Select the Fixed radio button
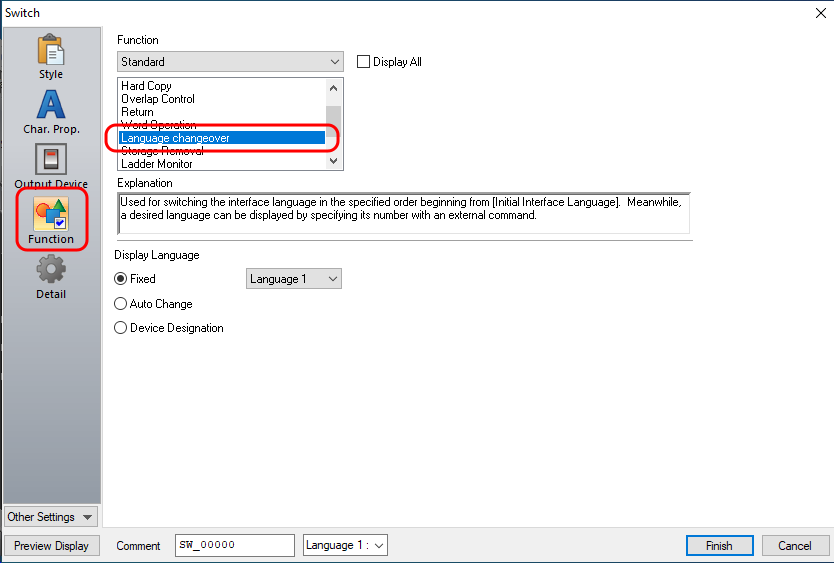Screen dimensions: 834x563 [x=121, y=279]
